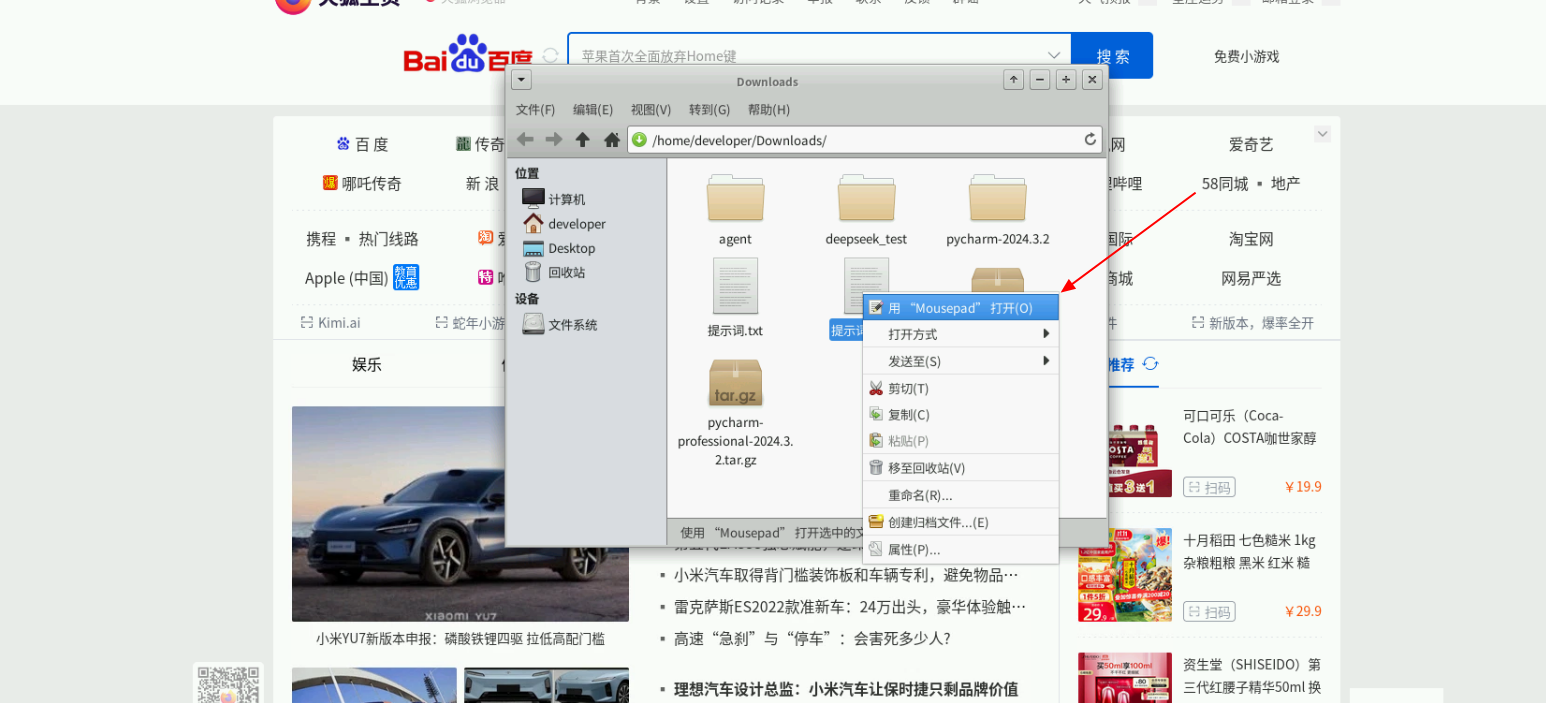This screenshot has width=1546, height=703.
Task: Select the pycharm-2024.3.2 folder icon
Action: [997, 198]
